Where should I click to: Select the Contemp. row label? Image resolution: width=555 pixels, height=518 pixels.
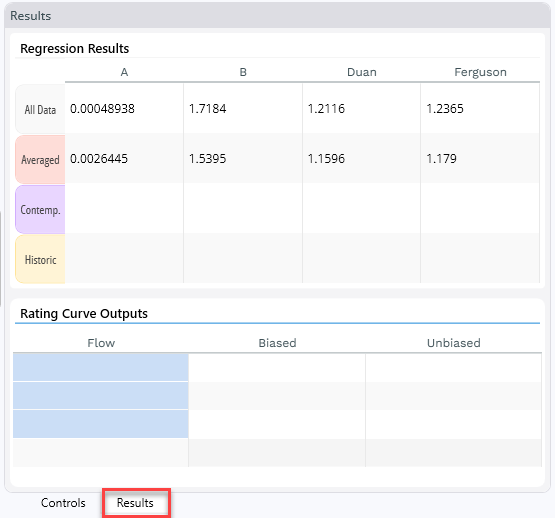40,210
